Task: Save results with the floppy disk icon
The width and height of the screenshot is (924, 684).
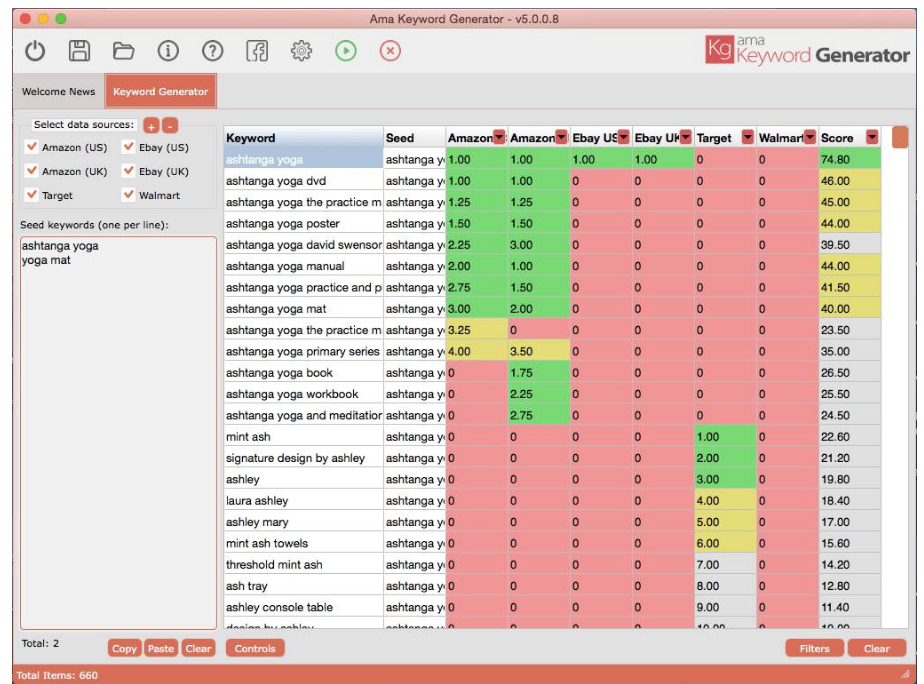Action: pos(80,51)
